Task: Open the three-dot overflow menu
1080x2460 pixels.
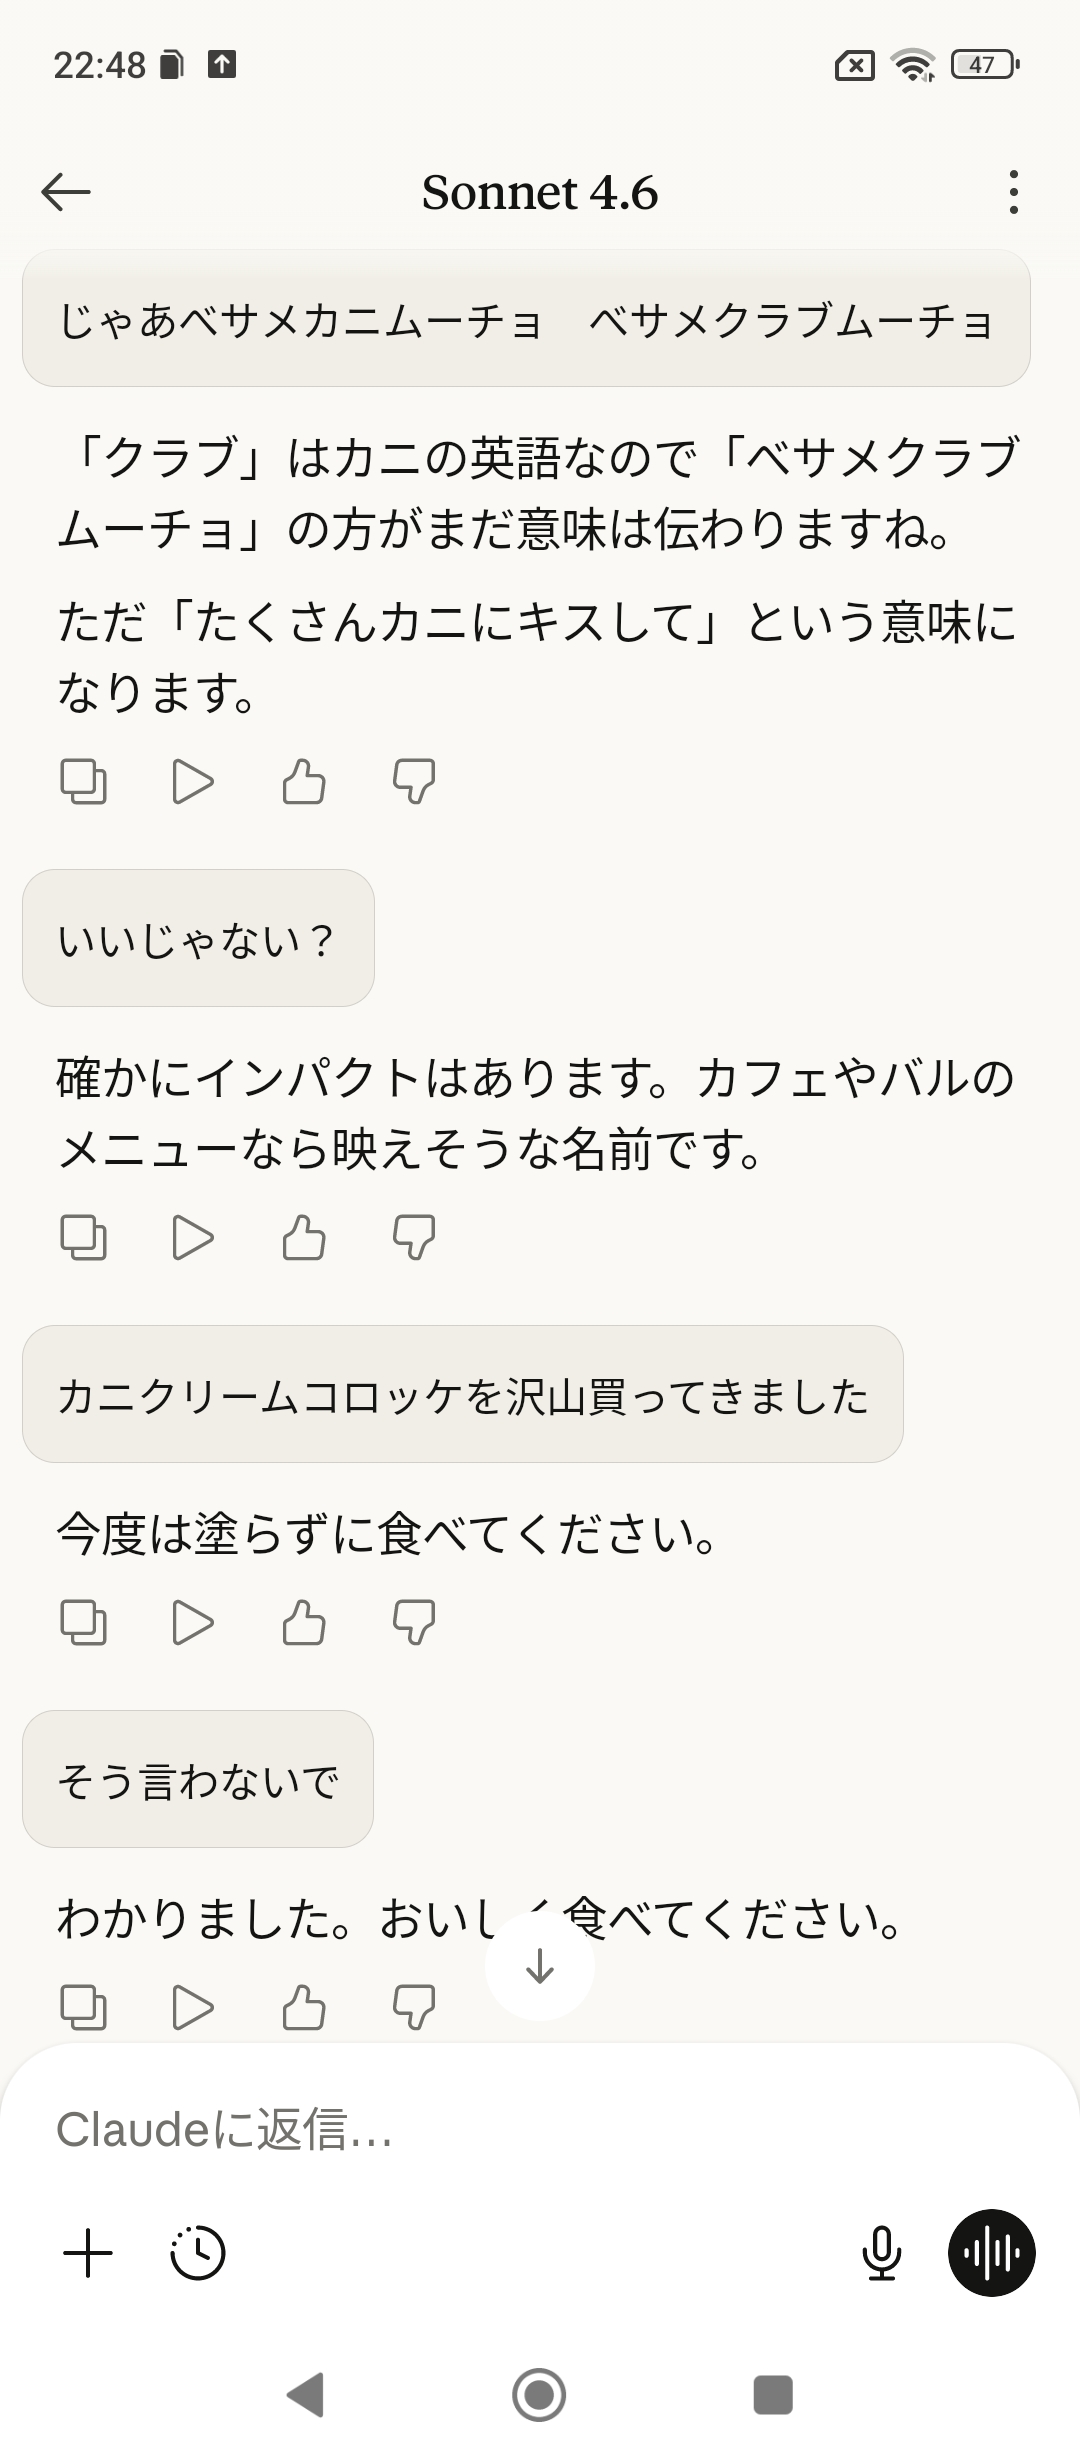Action: [x=1013, y=192]
